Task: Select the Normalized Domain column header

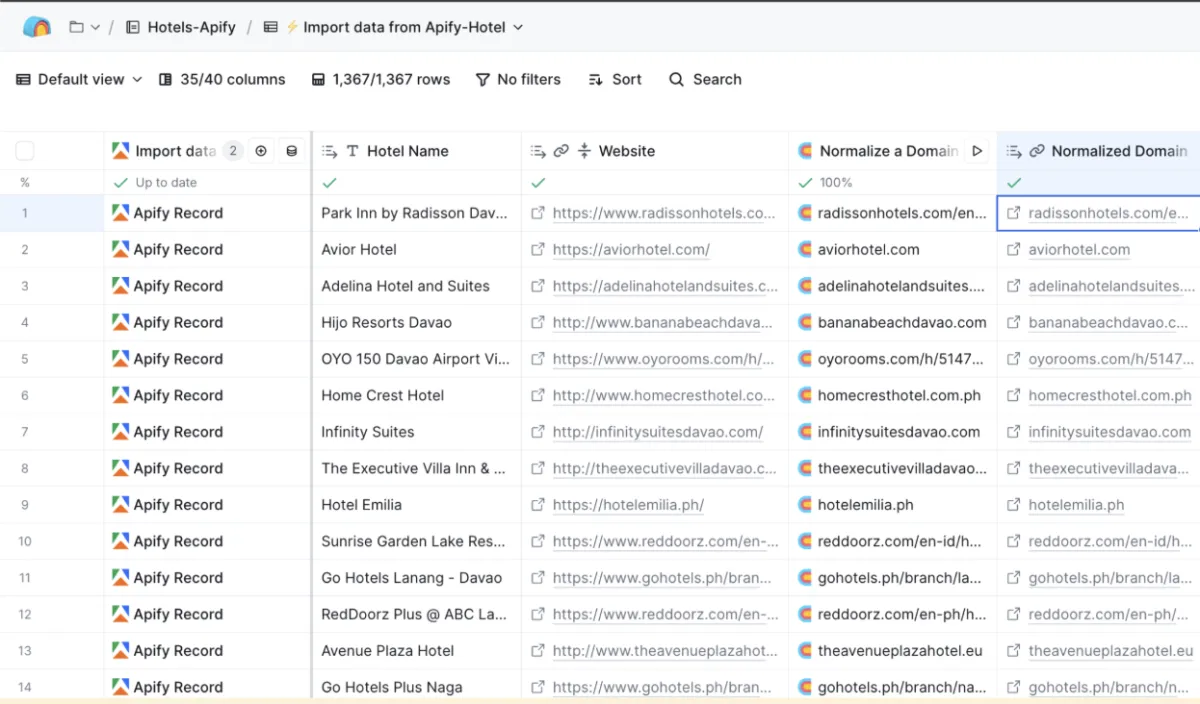Action: pos(1098,151)
